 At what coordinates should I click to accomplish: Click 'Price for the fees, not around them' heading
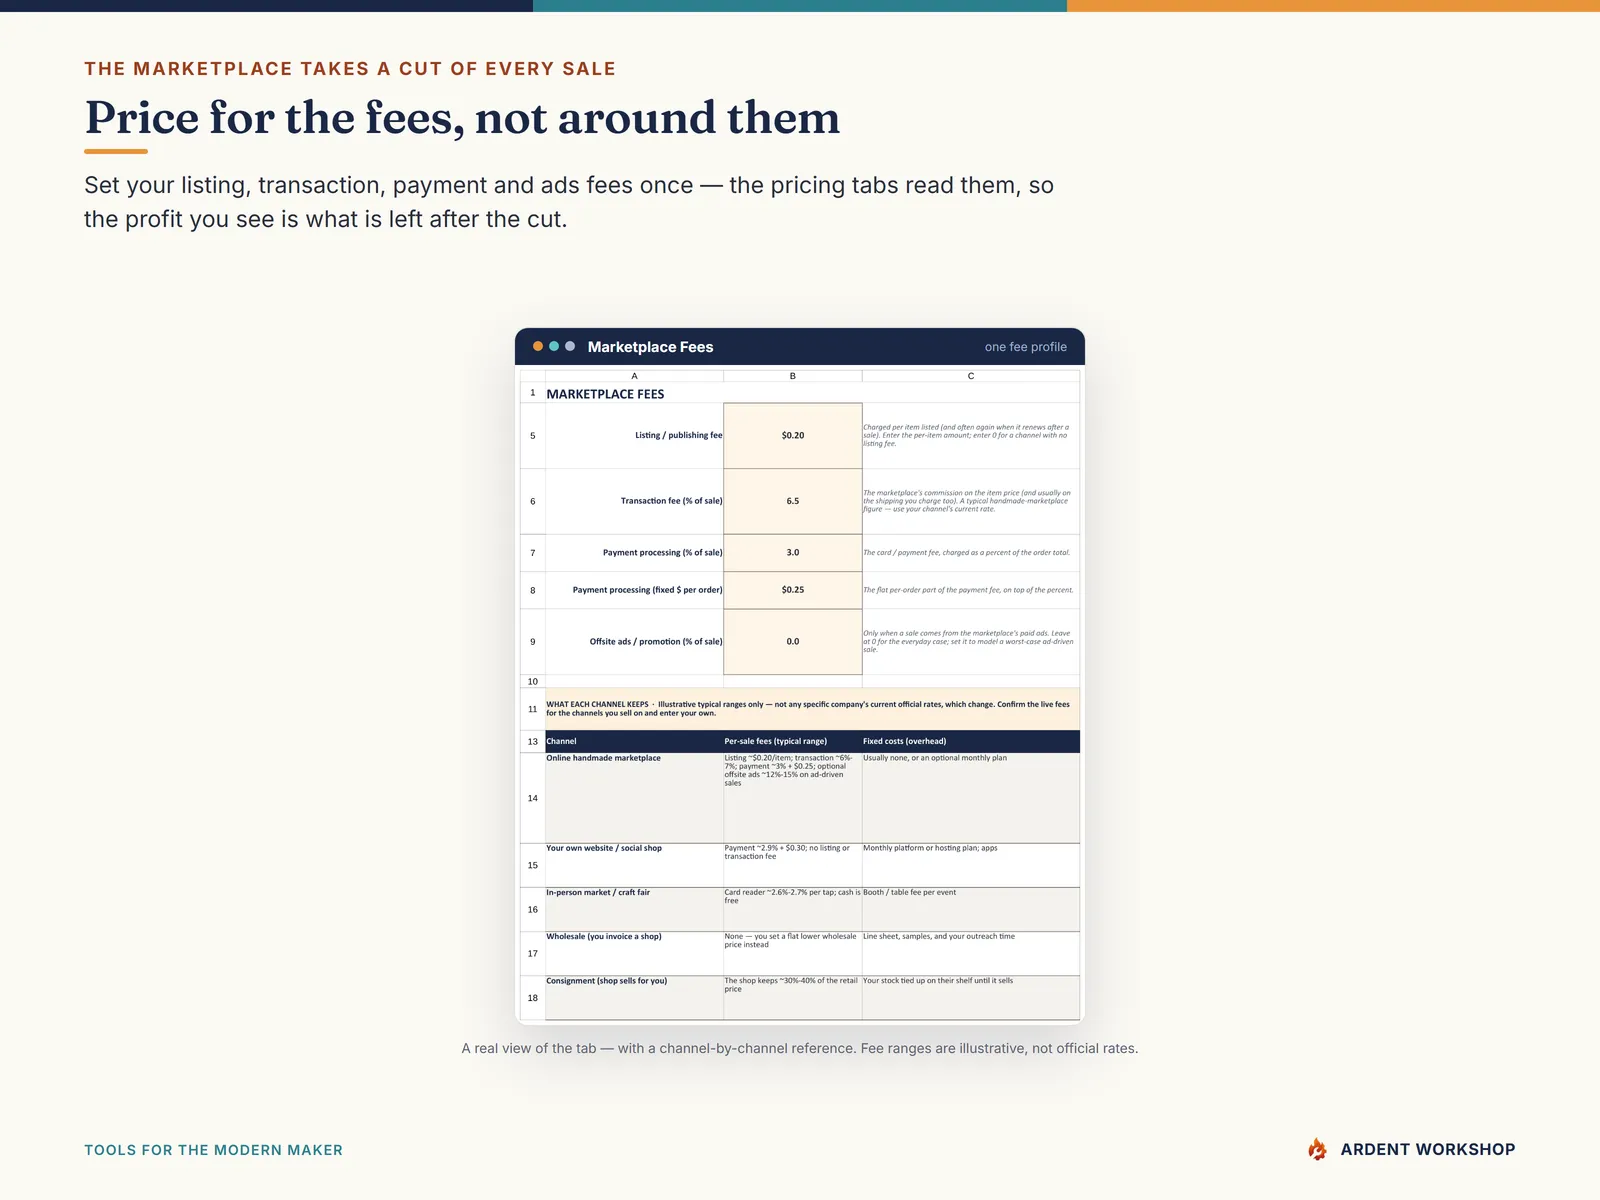point(462,118)
